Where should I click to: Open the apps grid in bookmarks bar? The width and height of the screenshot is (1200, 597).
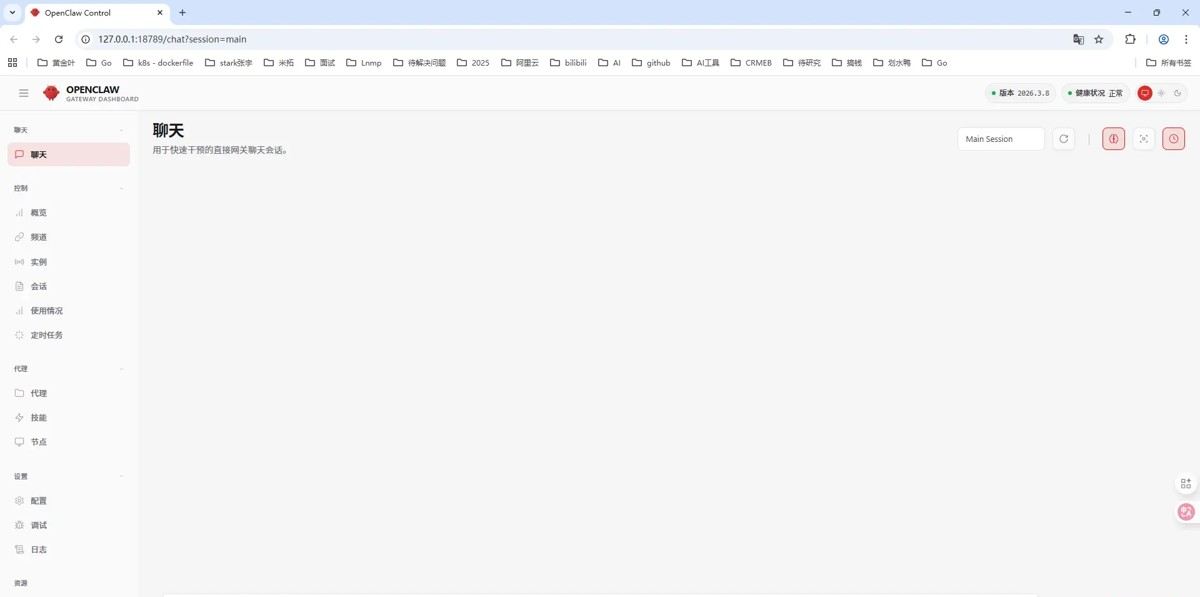point(13,62)
